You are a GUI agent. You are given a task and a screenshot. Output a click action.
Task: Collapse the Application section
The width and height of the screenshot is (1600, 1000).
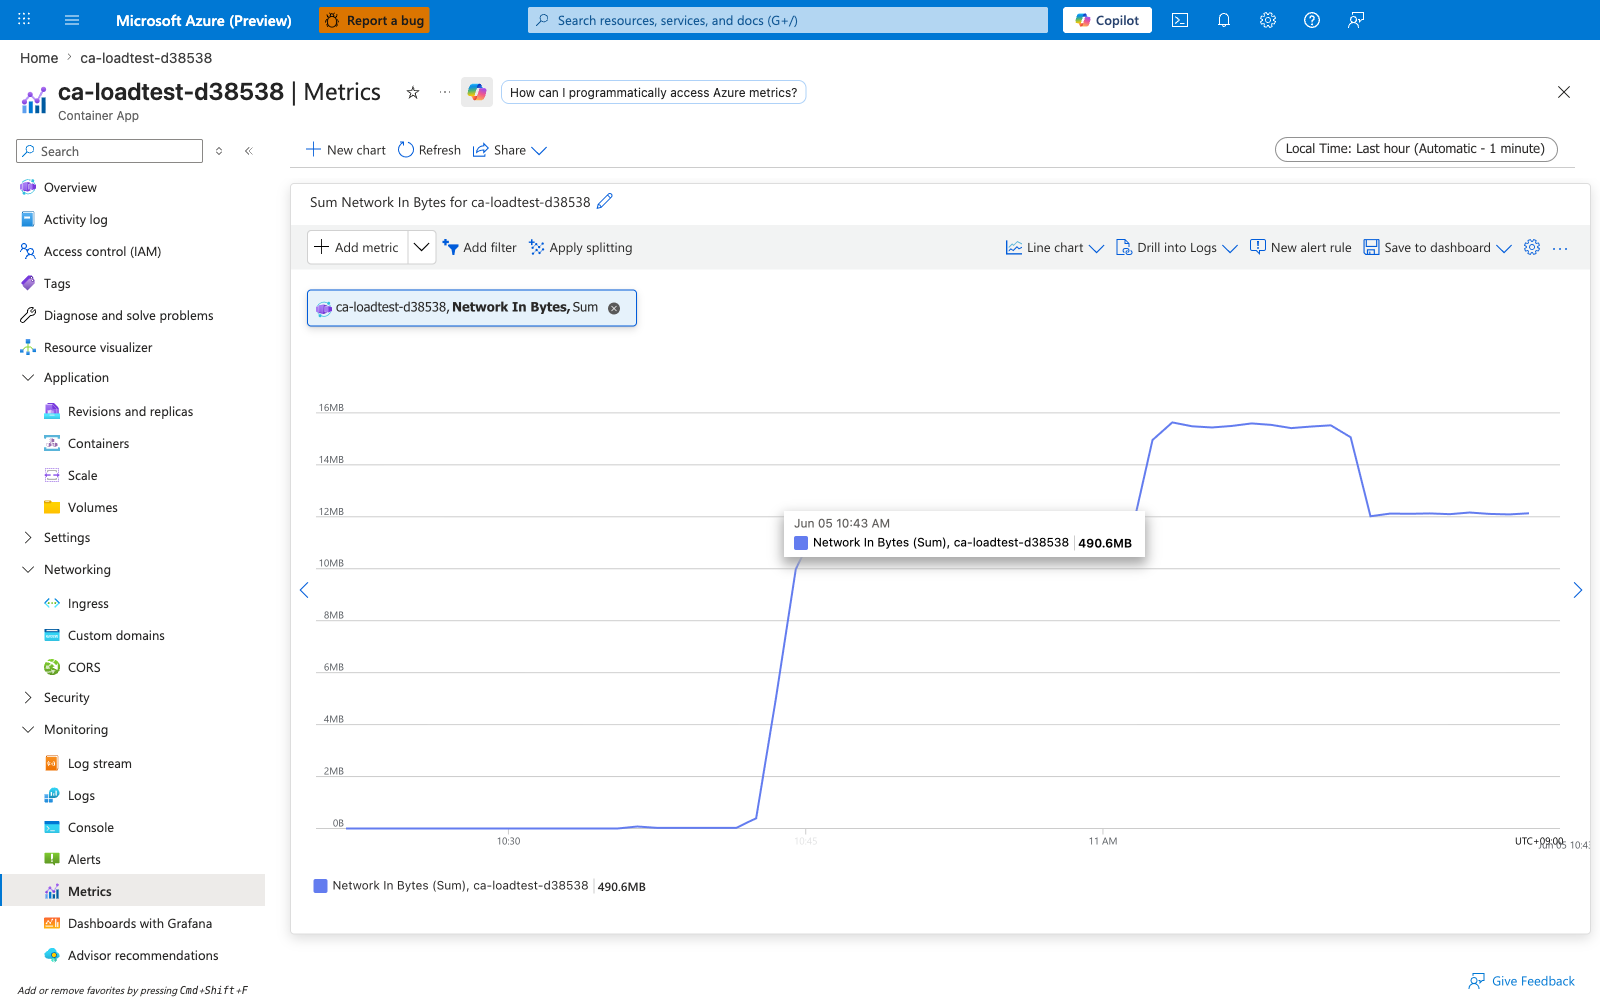coord(28,378)
